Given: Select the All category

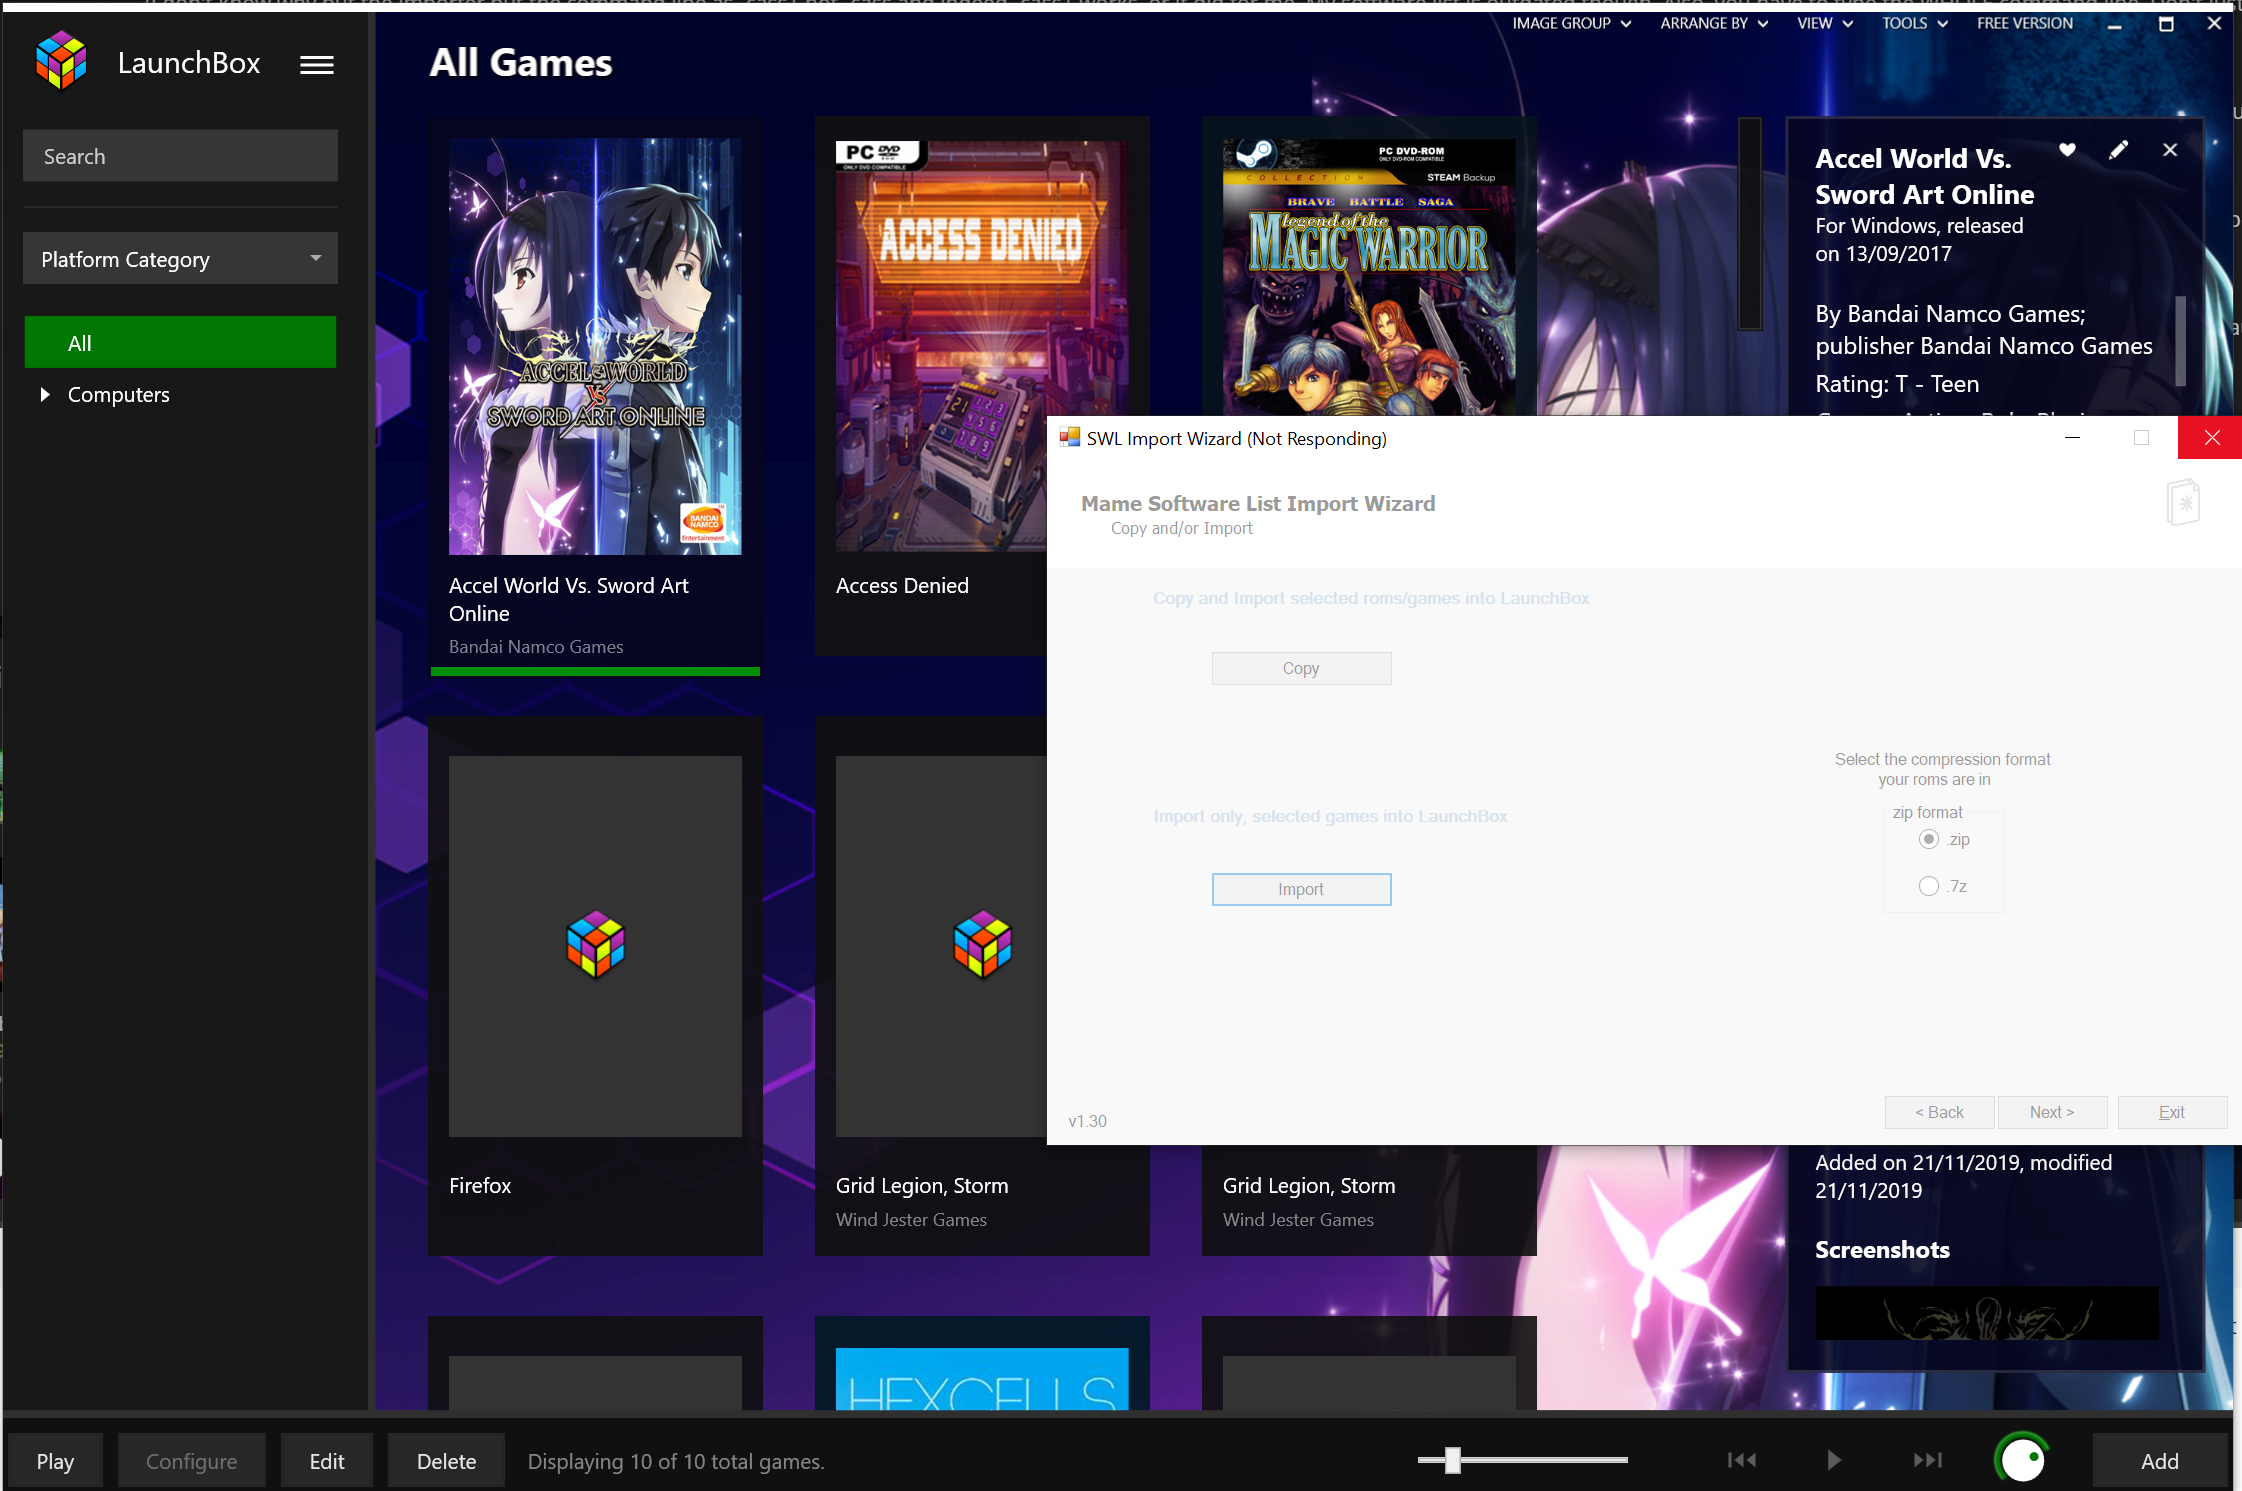Looking at the screenshot, I should point(180,343).
